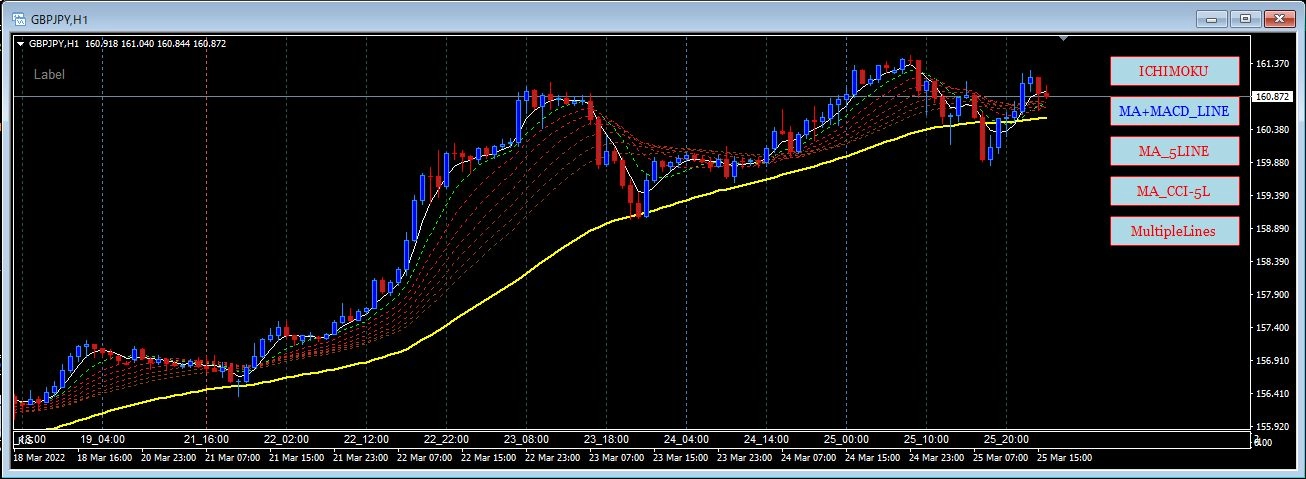Screen dimensions: 1306x479
Task: Click the 23_18:00 time label
Action: tap(605, 439)
